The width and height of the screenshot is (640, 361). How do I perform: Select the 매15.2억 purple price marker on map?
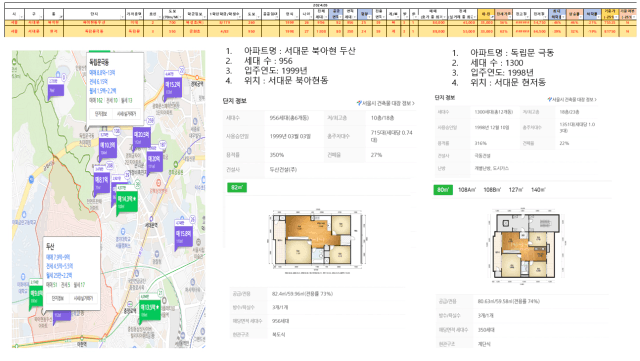172,87
